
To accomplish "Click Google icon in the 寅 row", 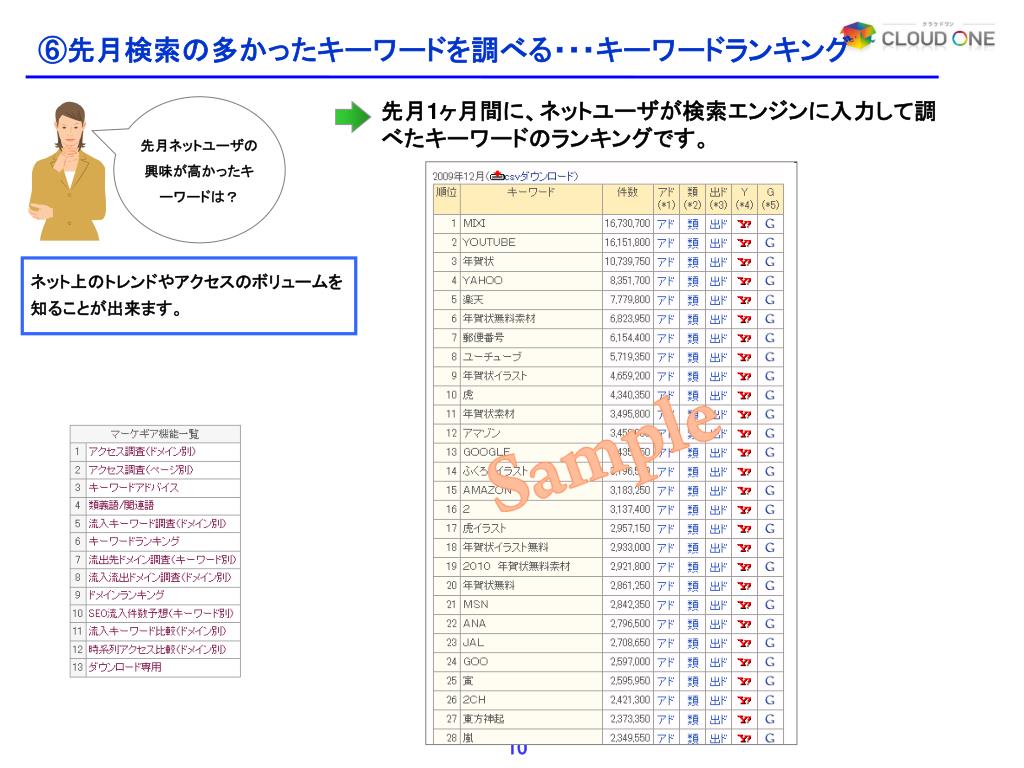I will click(x=770, y=681).
